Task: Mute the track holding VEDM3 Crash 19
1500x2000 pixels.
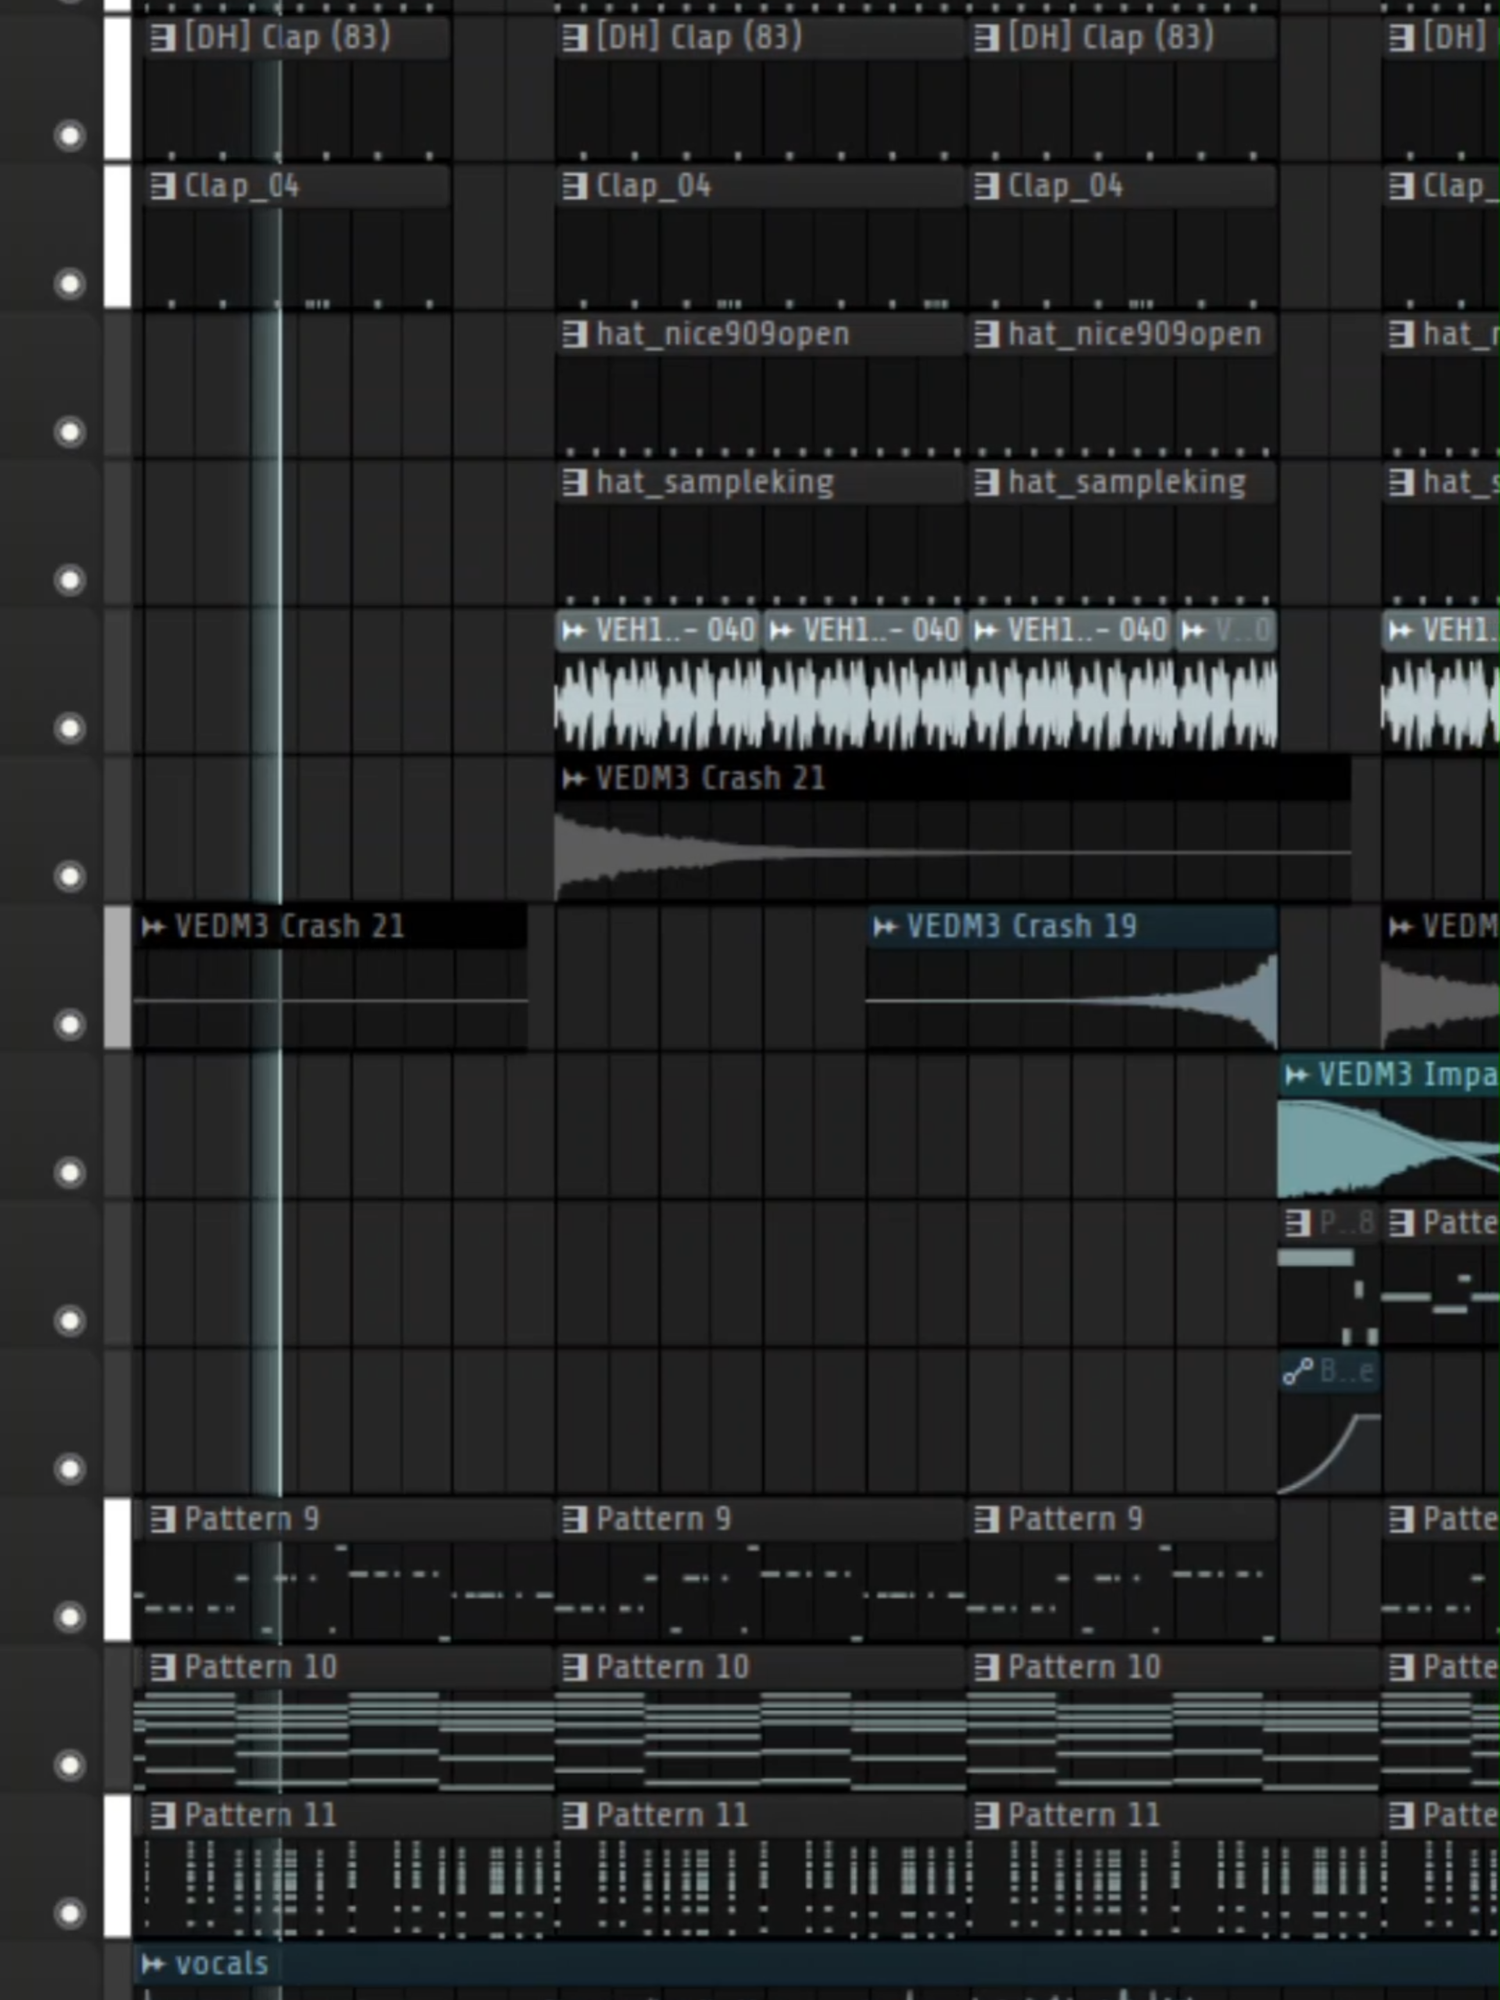Action: point(69,1024)
